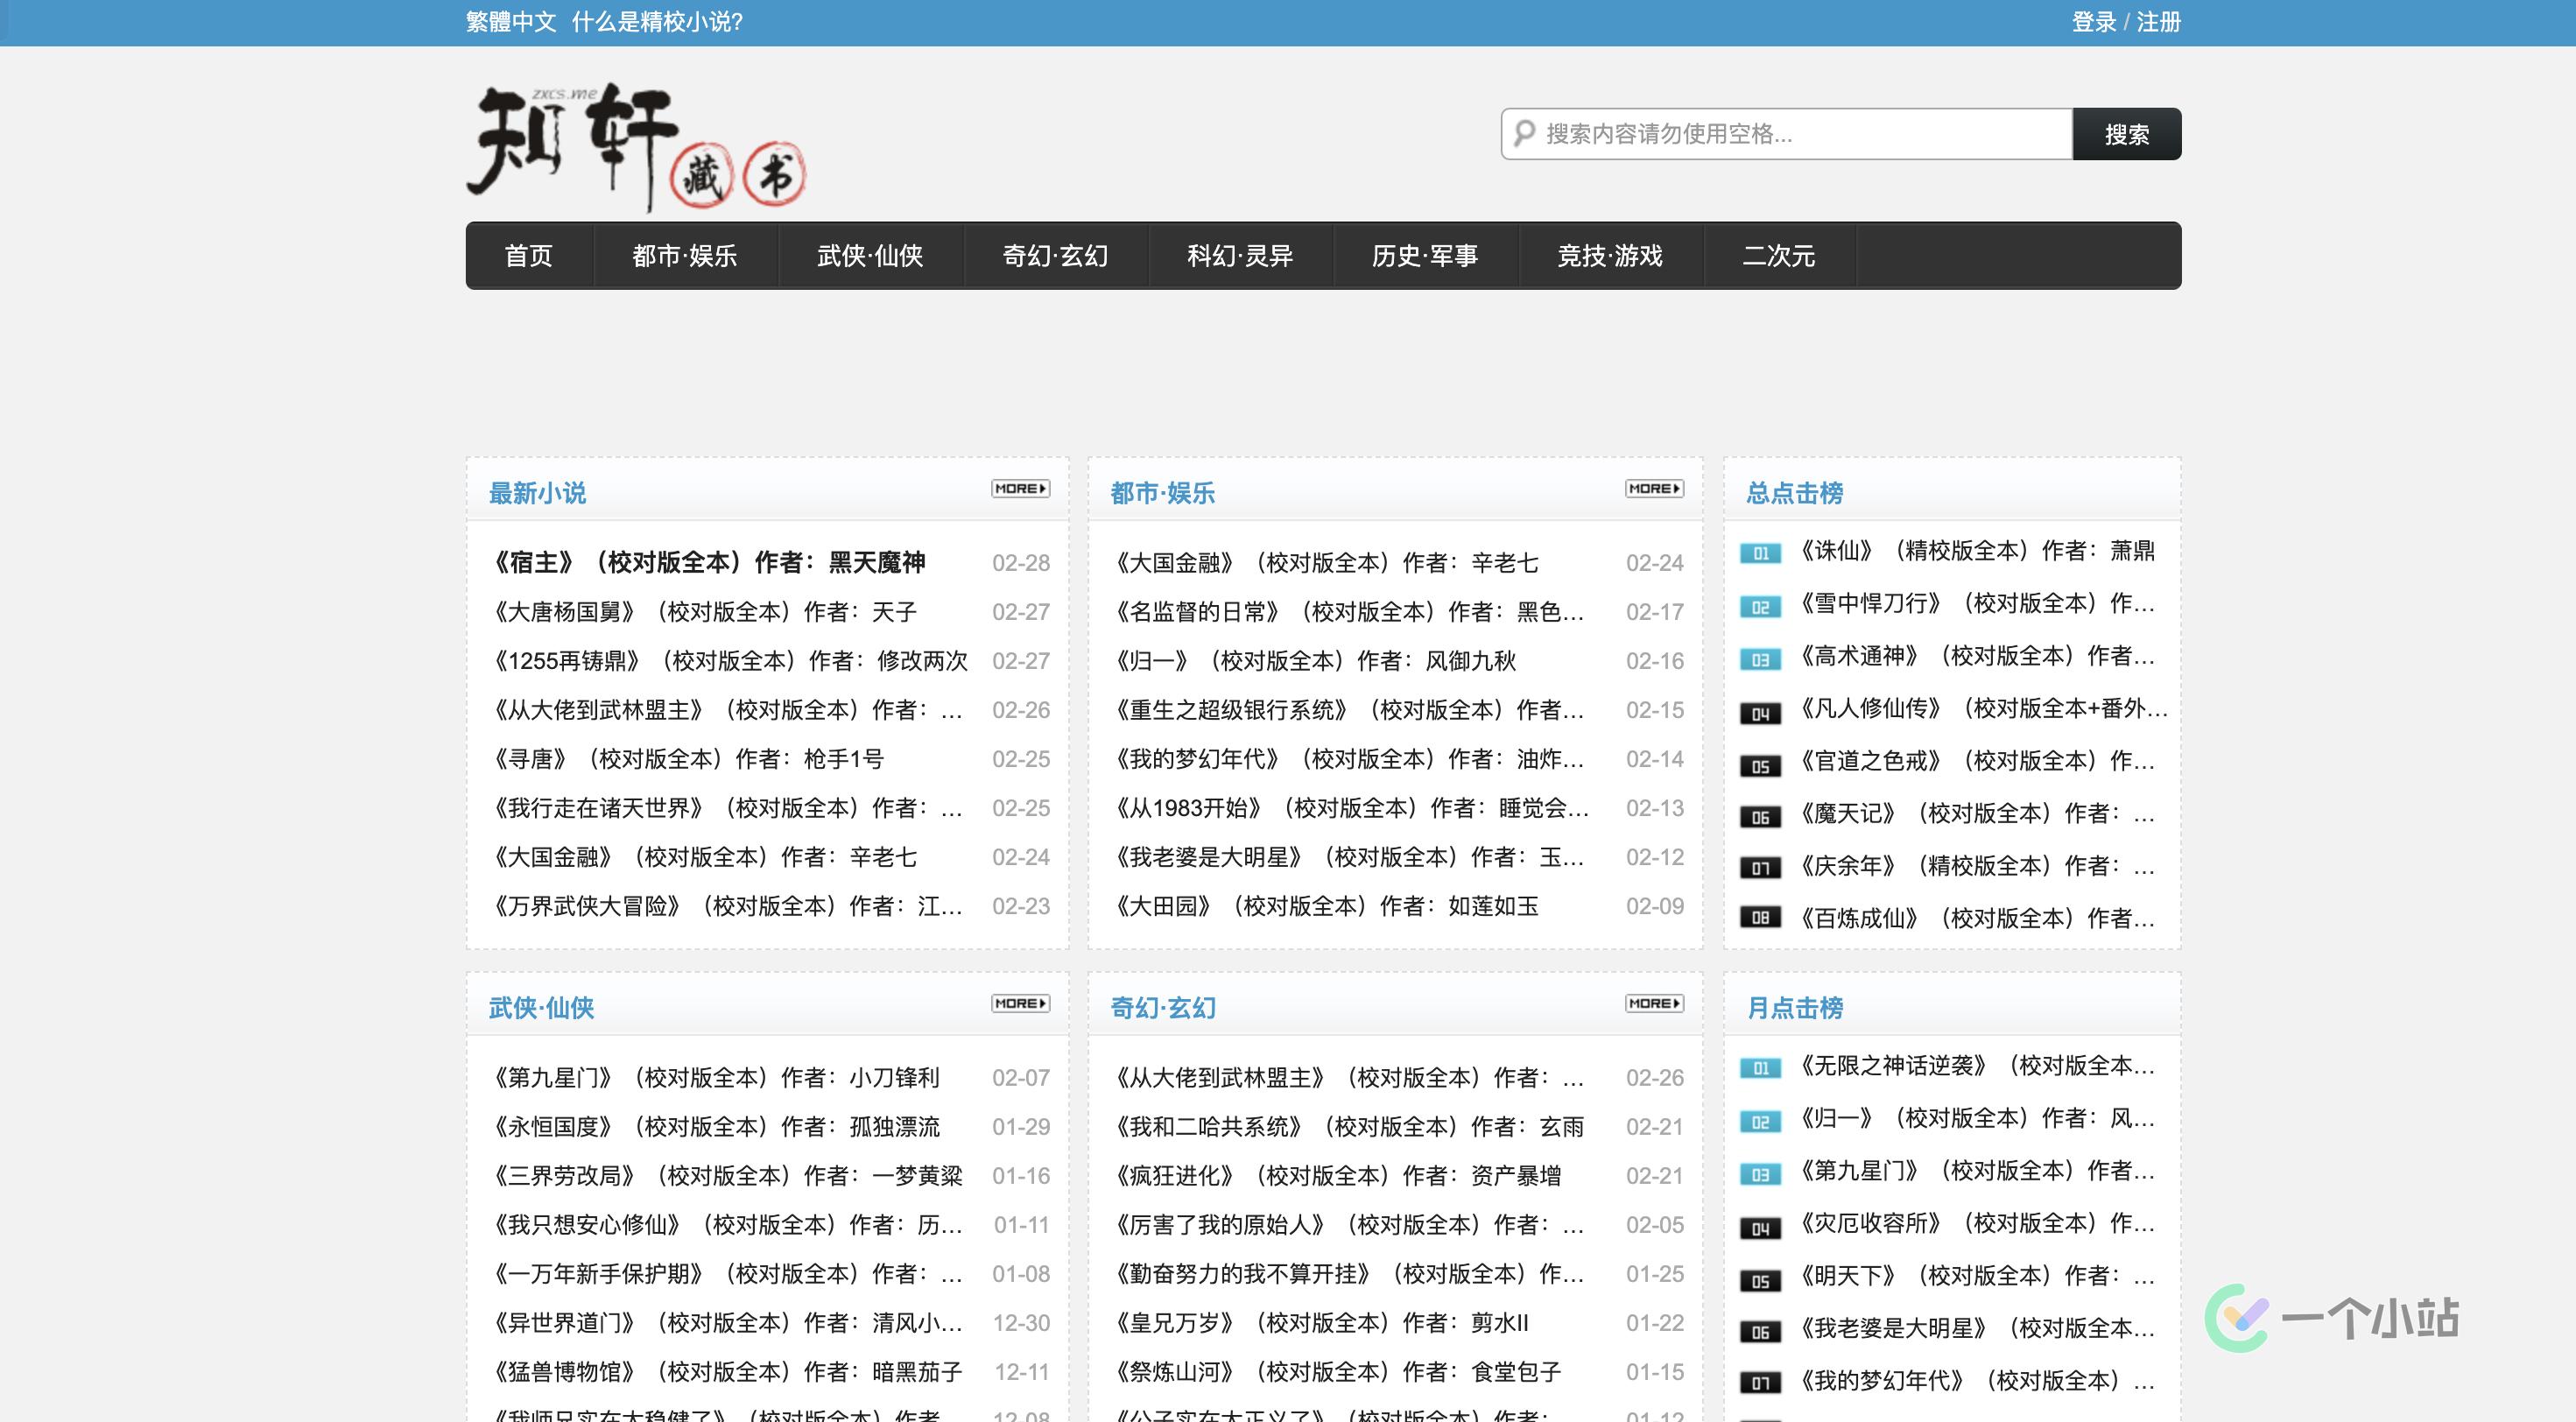Click MORE icon beside 最新小说

tap(1020, 489)
